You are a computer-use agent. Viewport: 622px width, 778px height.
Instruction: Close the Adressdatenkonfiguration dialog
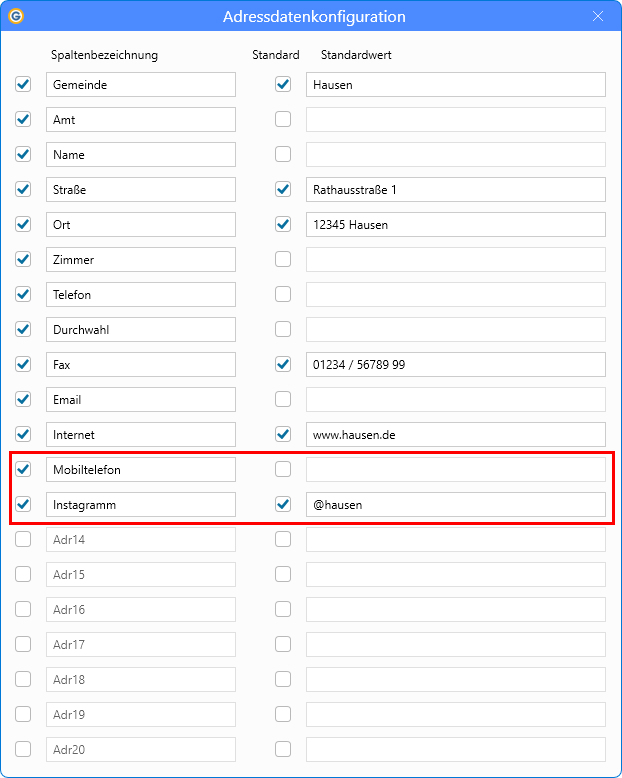click(598, 16)
